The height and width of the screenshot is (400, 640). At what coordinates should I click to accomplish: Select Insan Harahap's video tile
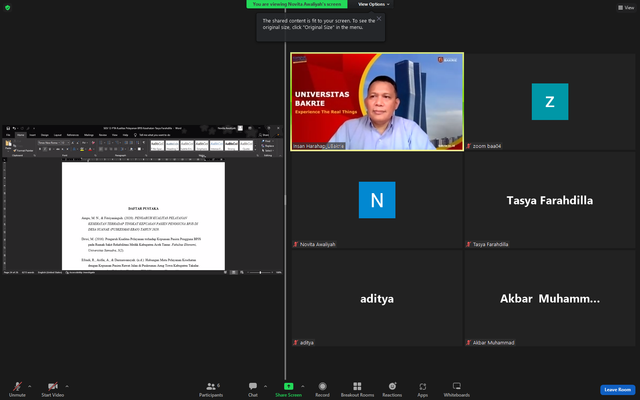point(377,101)
